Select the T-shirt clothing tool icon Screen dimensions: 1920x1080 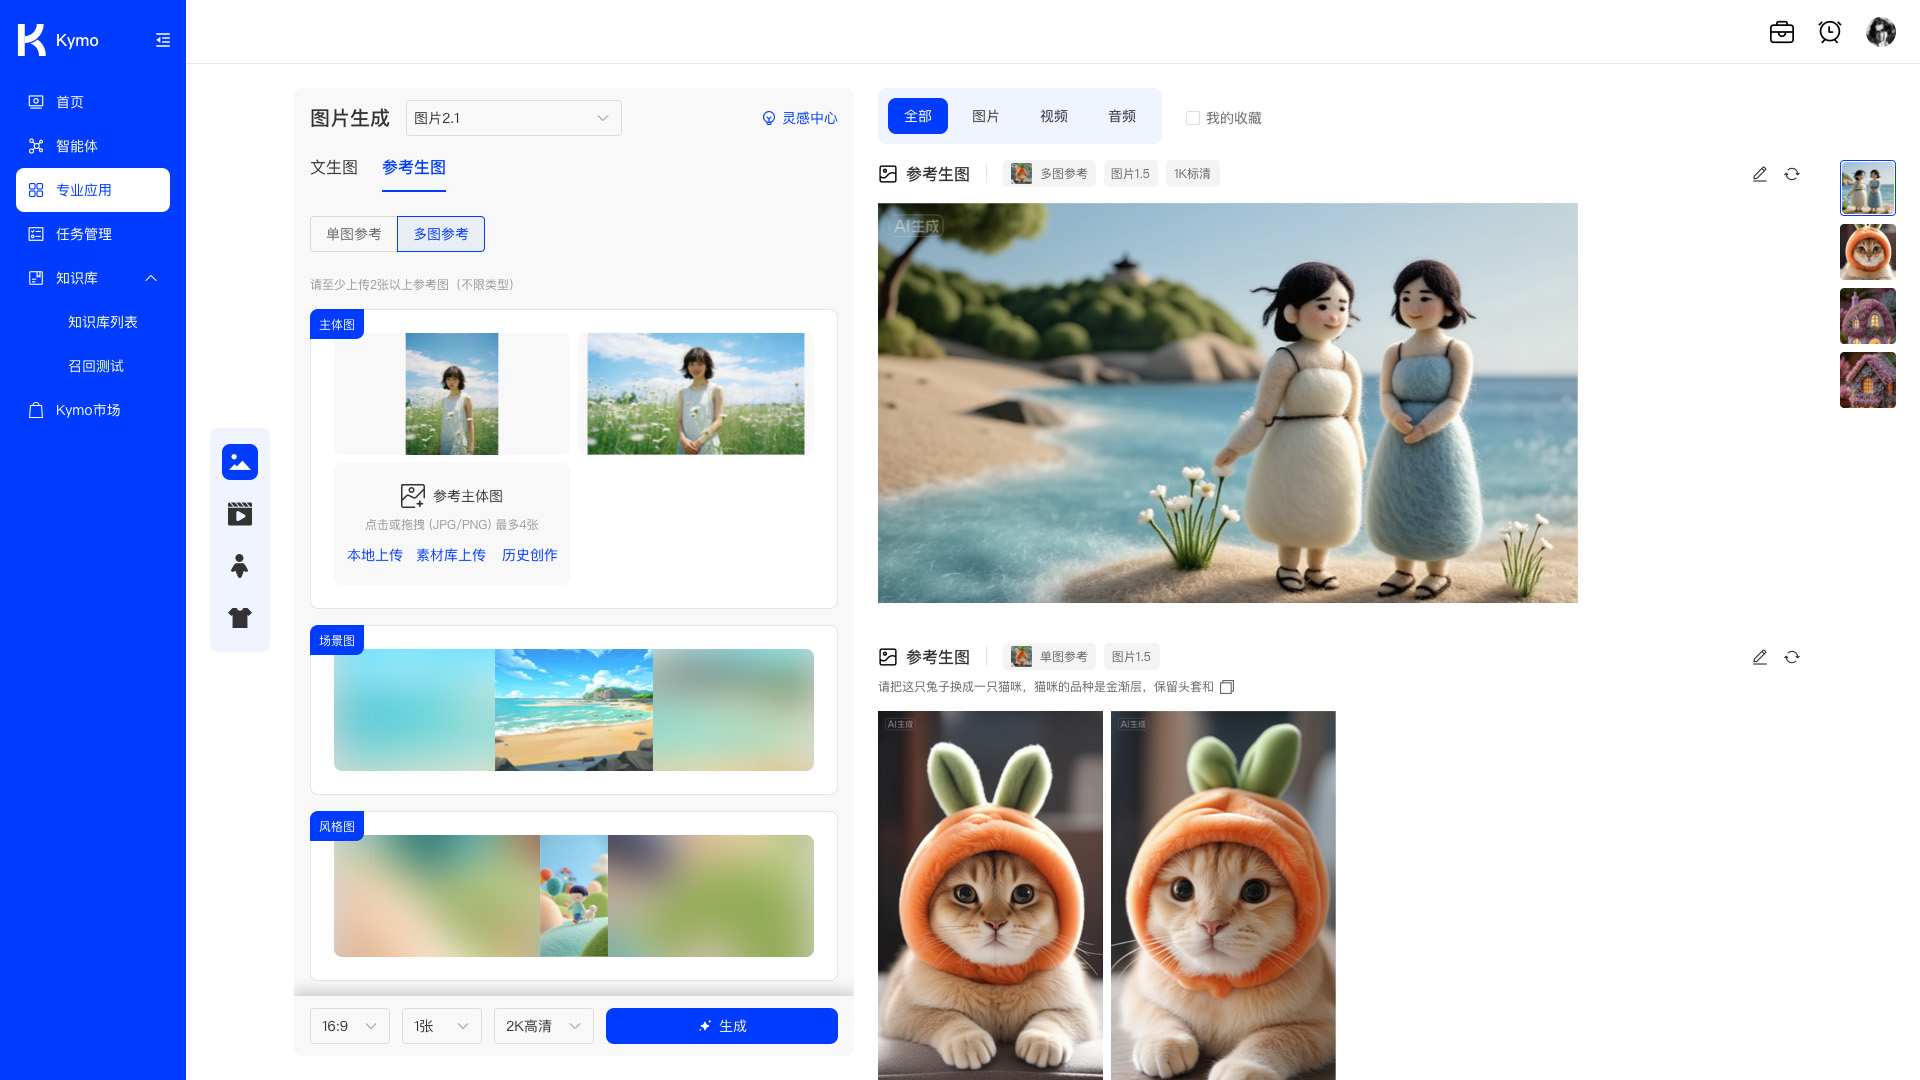[240, 618]
